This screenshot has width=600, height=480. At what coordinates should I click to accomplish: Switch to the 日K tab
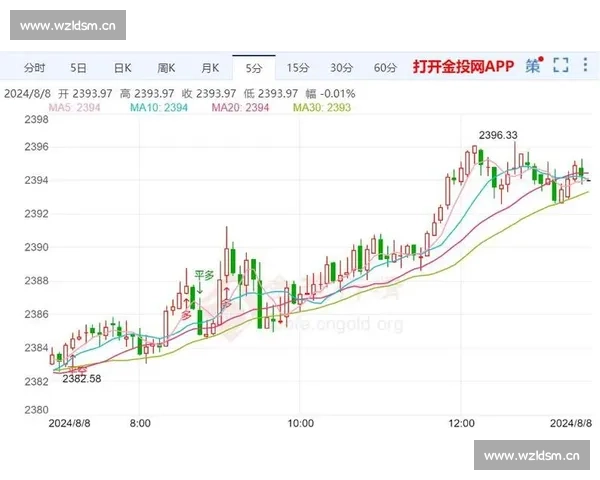(122, 68)
